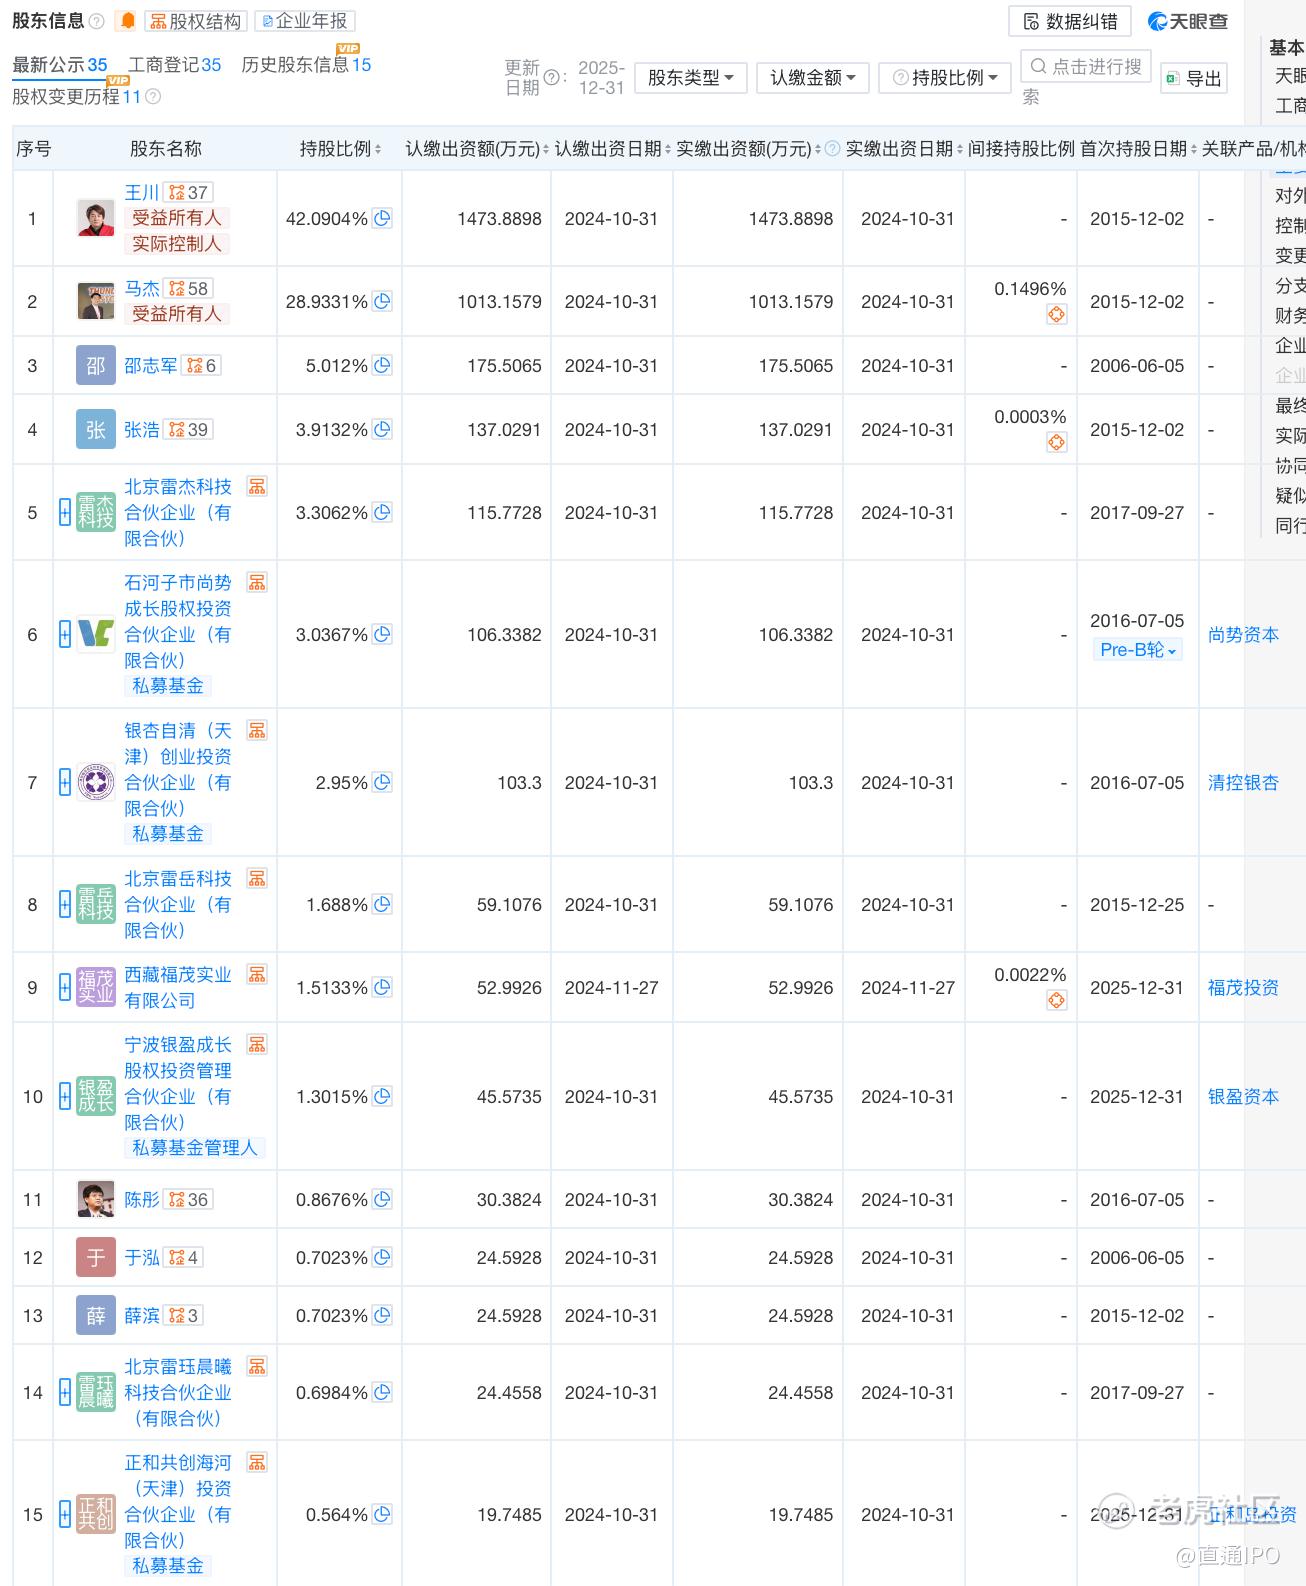The width and height of the screenshot is (1306, 1586).
Task: Open shareholder 薛滨's profile link
Action: pos(142,1316)
